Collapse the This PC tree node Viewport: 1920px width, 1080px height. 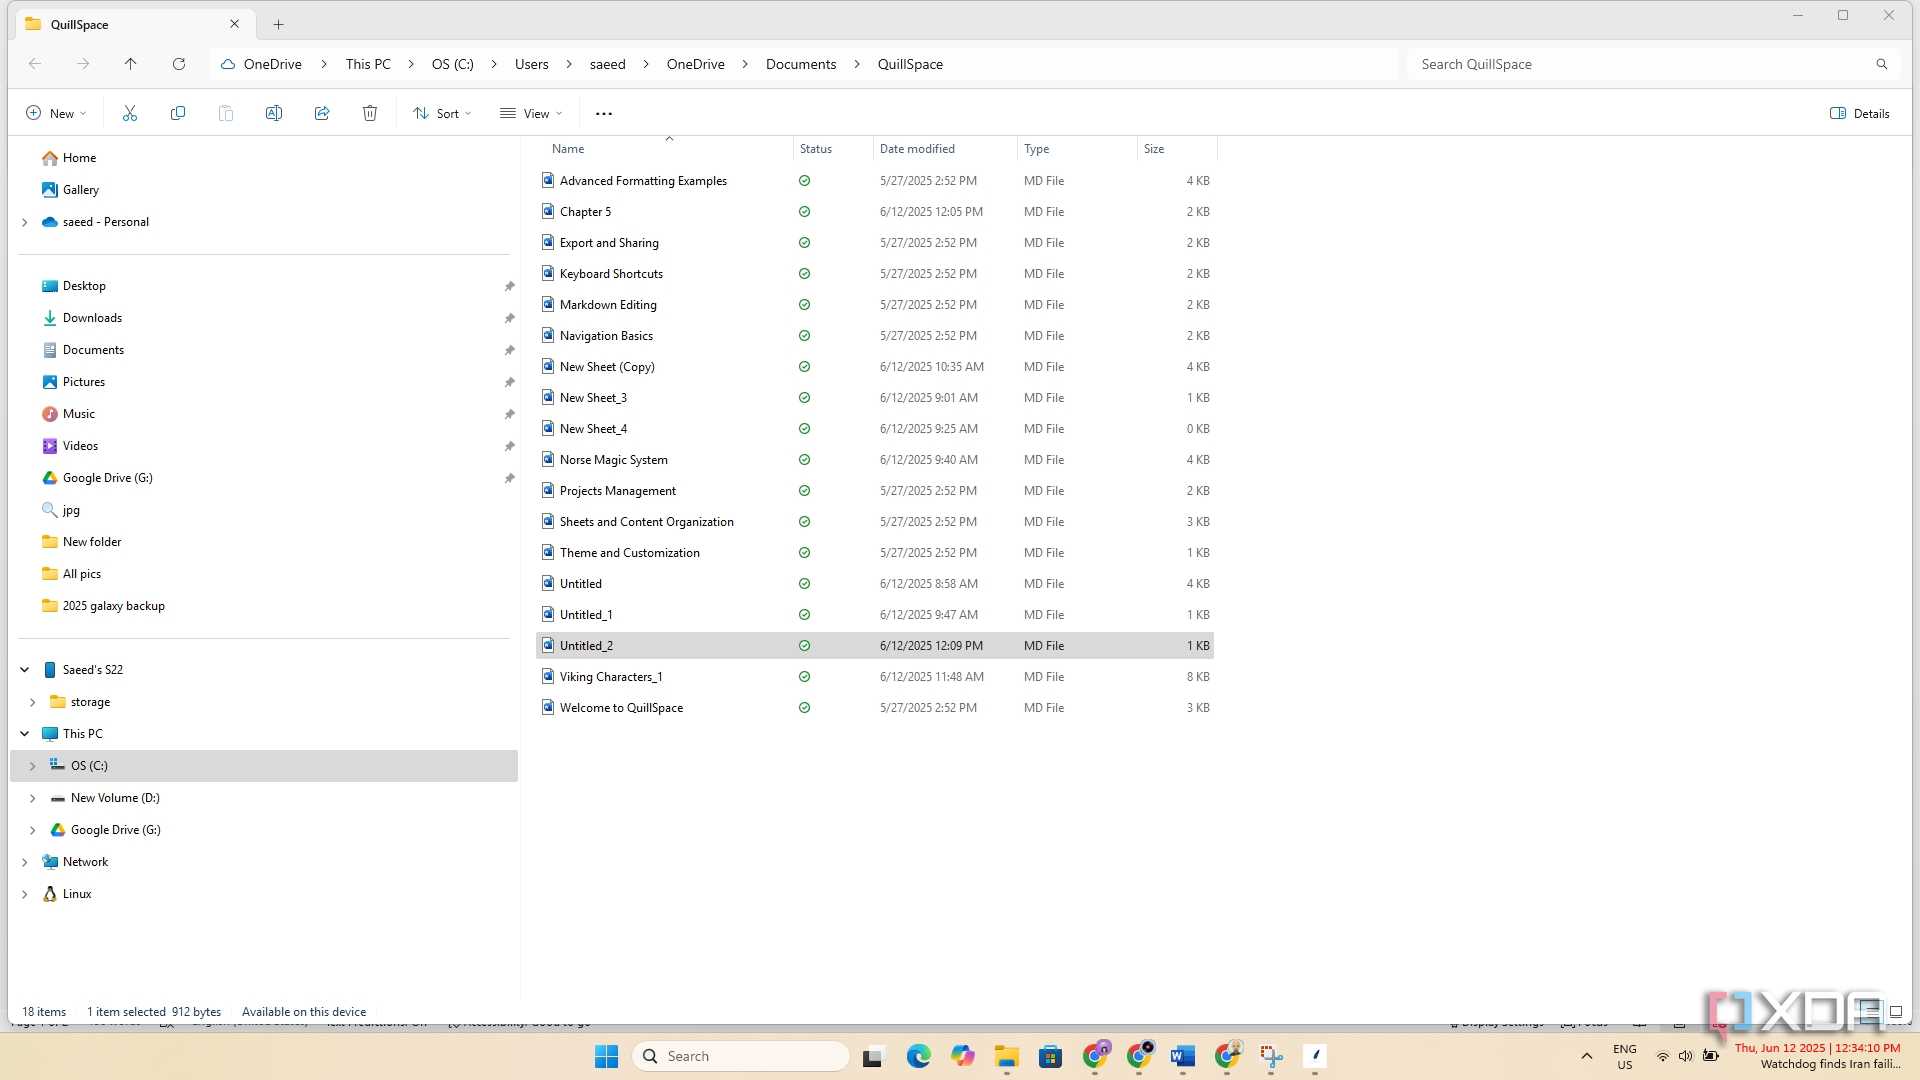(x=25, y=734)
